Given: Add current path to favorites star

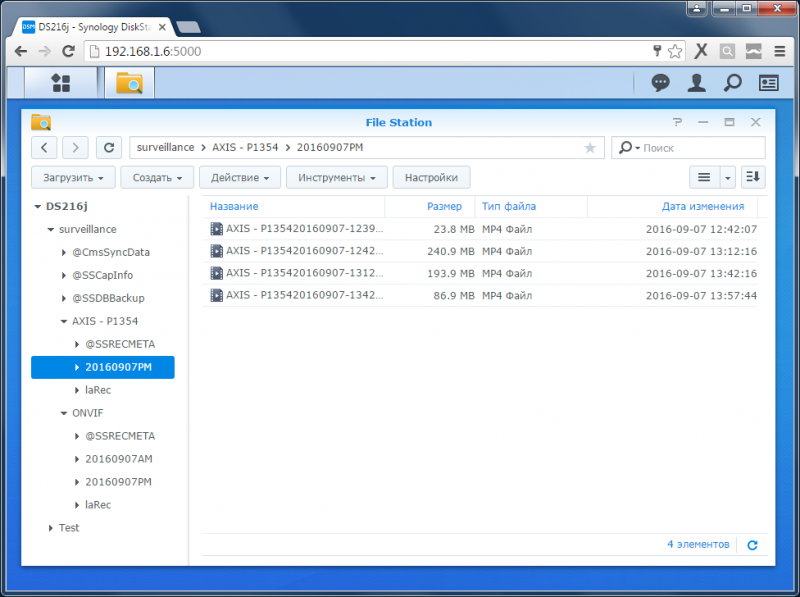Looking at the screenshot, I should click(590, 148).
